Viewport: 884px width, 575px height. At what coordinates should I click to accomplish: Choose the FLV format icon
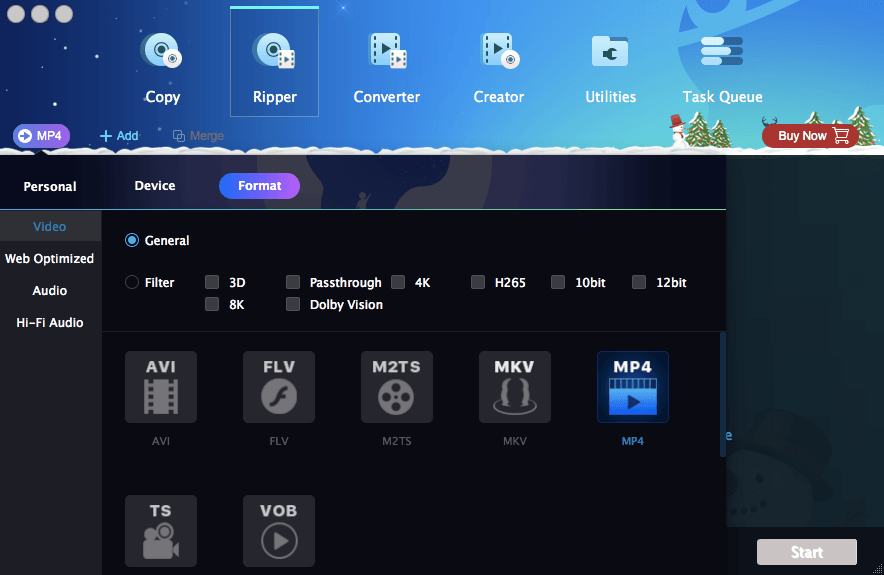279,387
